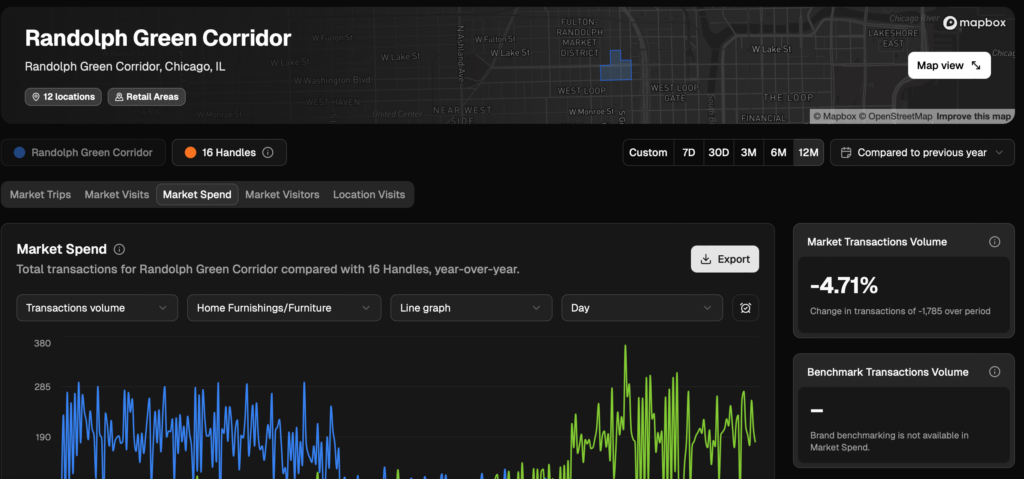Select the 7D time range

pyautogui.click(x=688, y=152)
